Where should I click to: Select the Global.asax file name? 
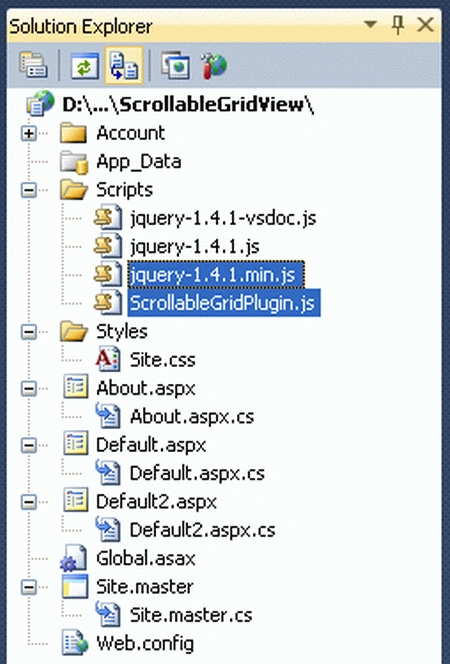pos(146,559)
